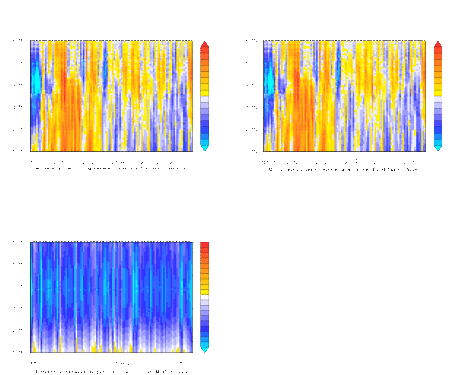Click the red arrow tip on the upper-left color bar
This screenshot has height=375, width=456.
click(x=205, y=44)
